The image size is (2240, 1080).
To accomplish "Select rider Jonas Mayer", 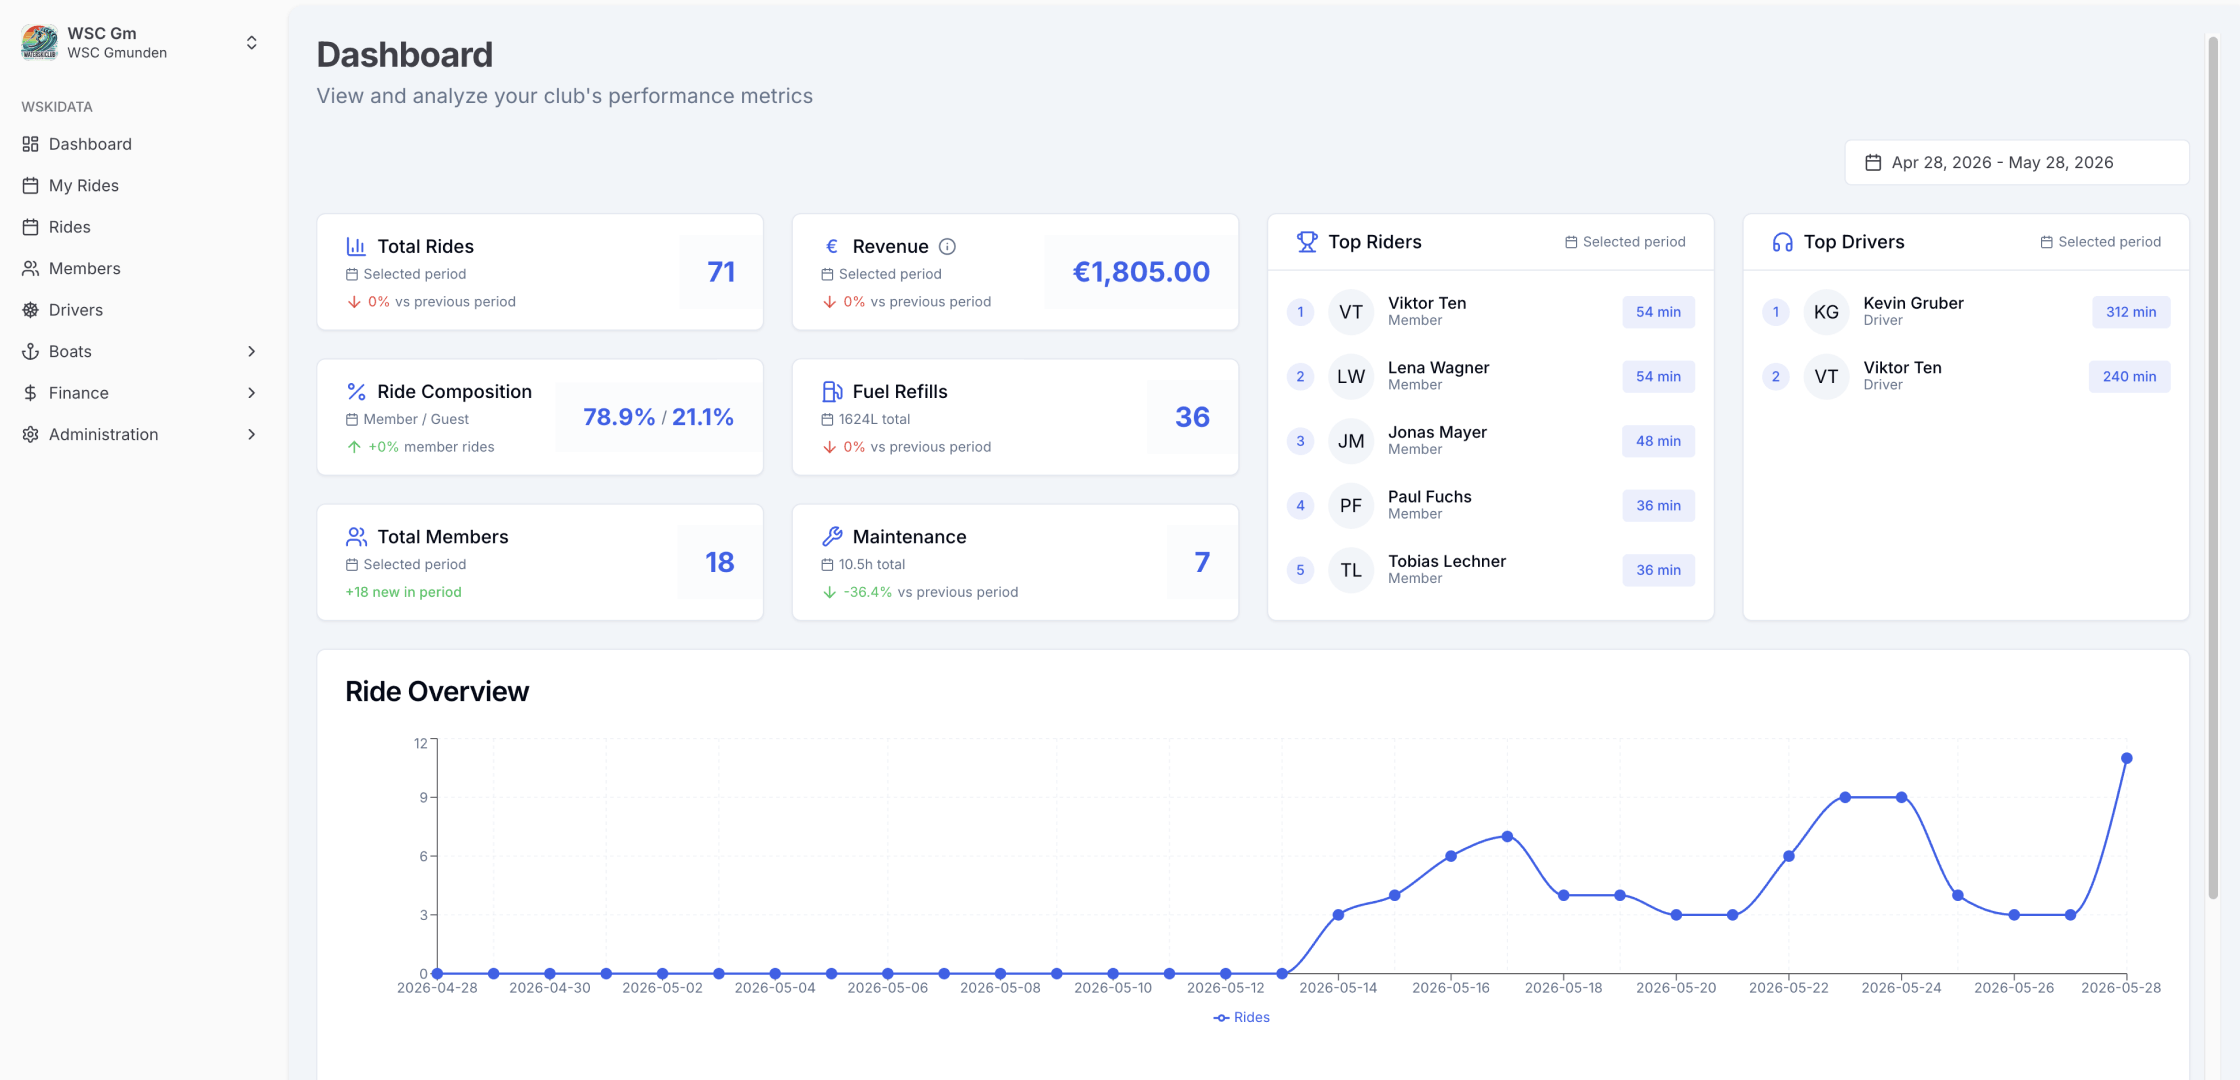I will click(1490, 441).
